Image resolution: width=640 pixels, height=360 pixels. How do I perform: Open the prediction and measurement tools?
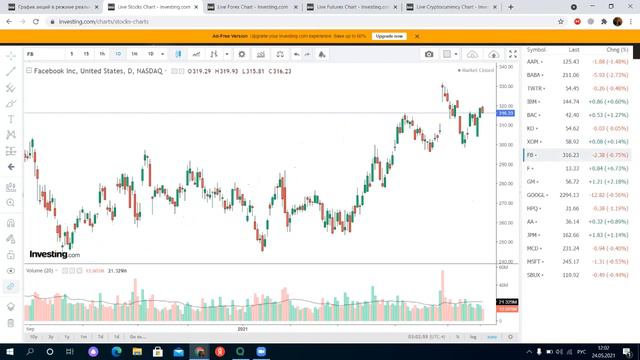(x=11, y=151)
